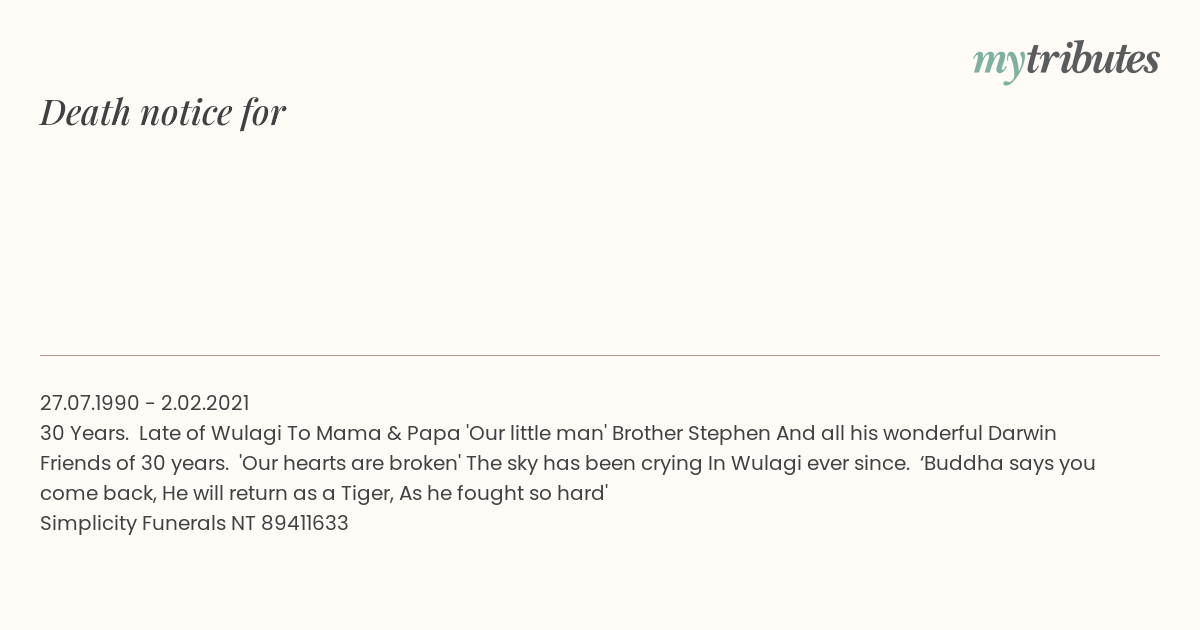Screen dimensions: 1200x630
Task: Click the green 'my' part of logo
Action: coord(998,62)
